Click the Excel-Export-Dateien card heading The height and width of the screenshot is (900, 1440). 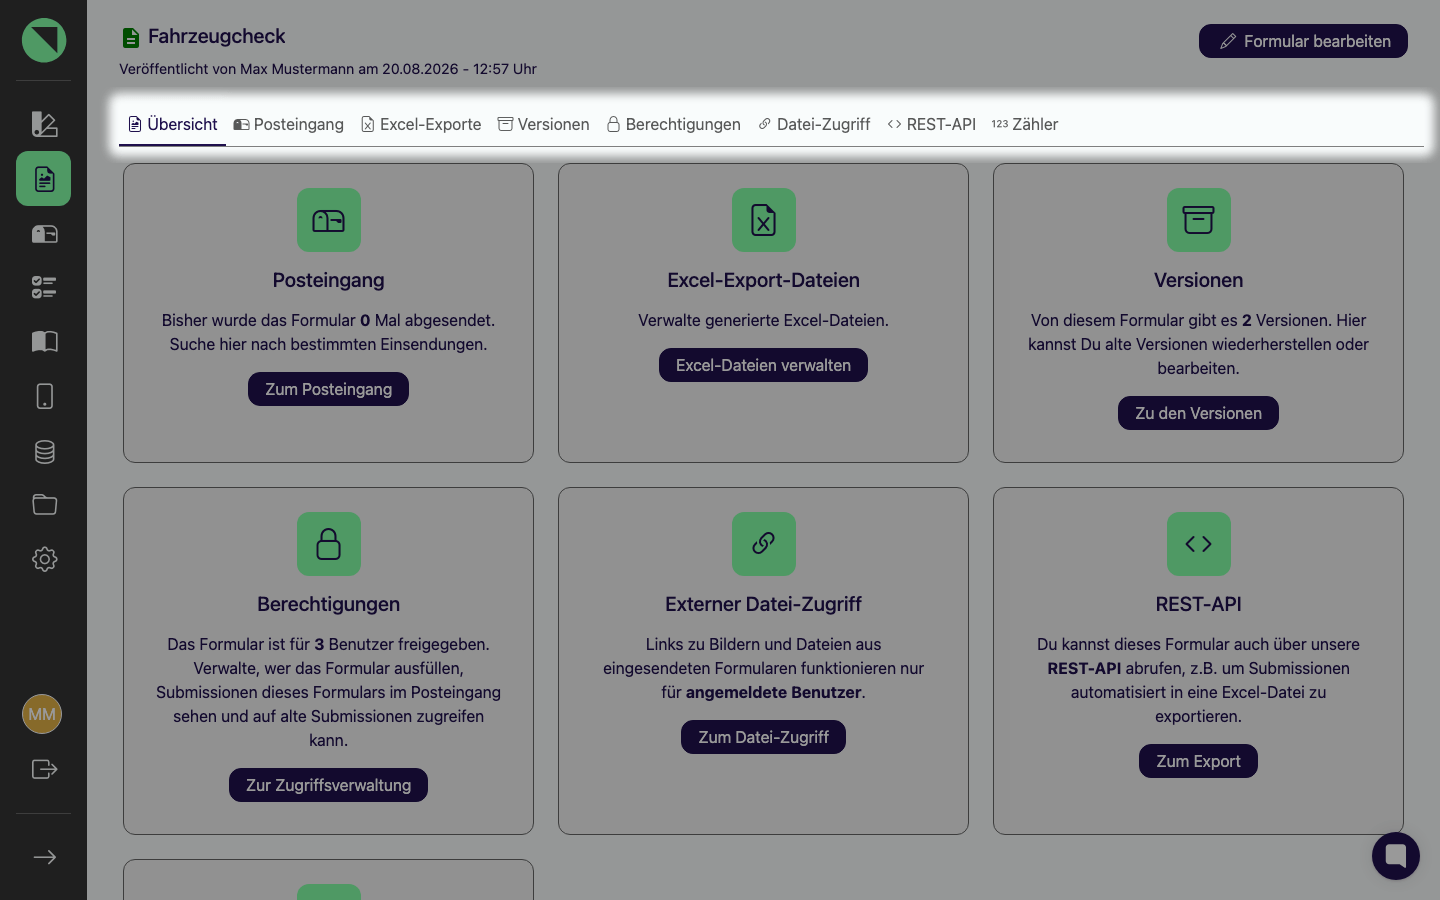click(763, 280)
